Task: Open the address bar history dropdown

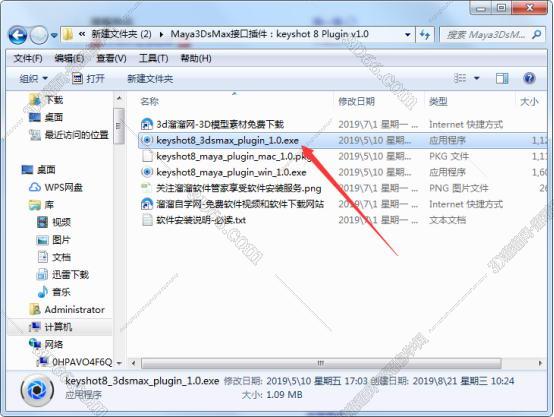Action: tap(408, 35)
